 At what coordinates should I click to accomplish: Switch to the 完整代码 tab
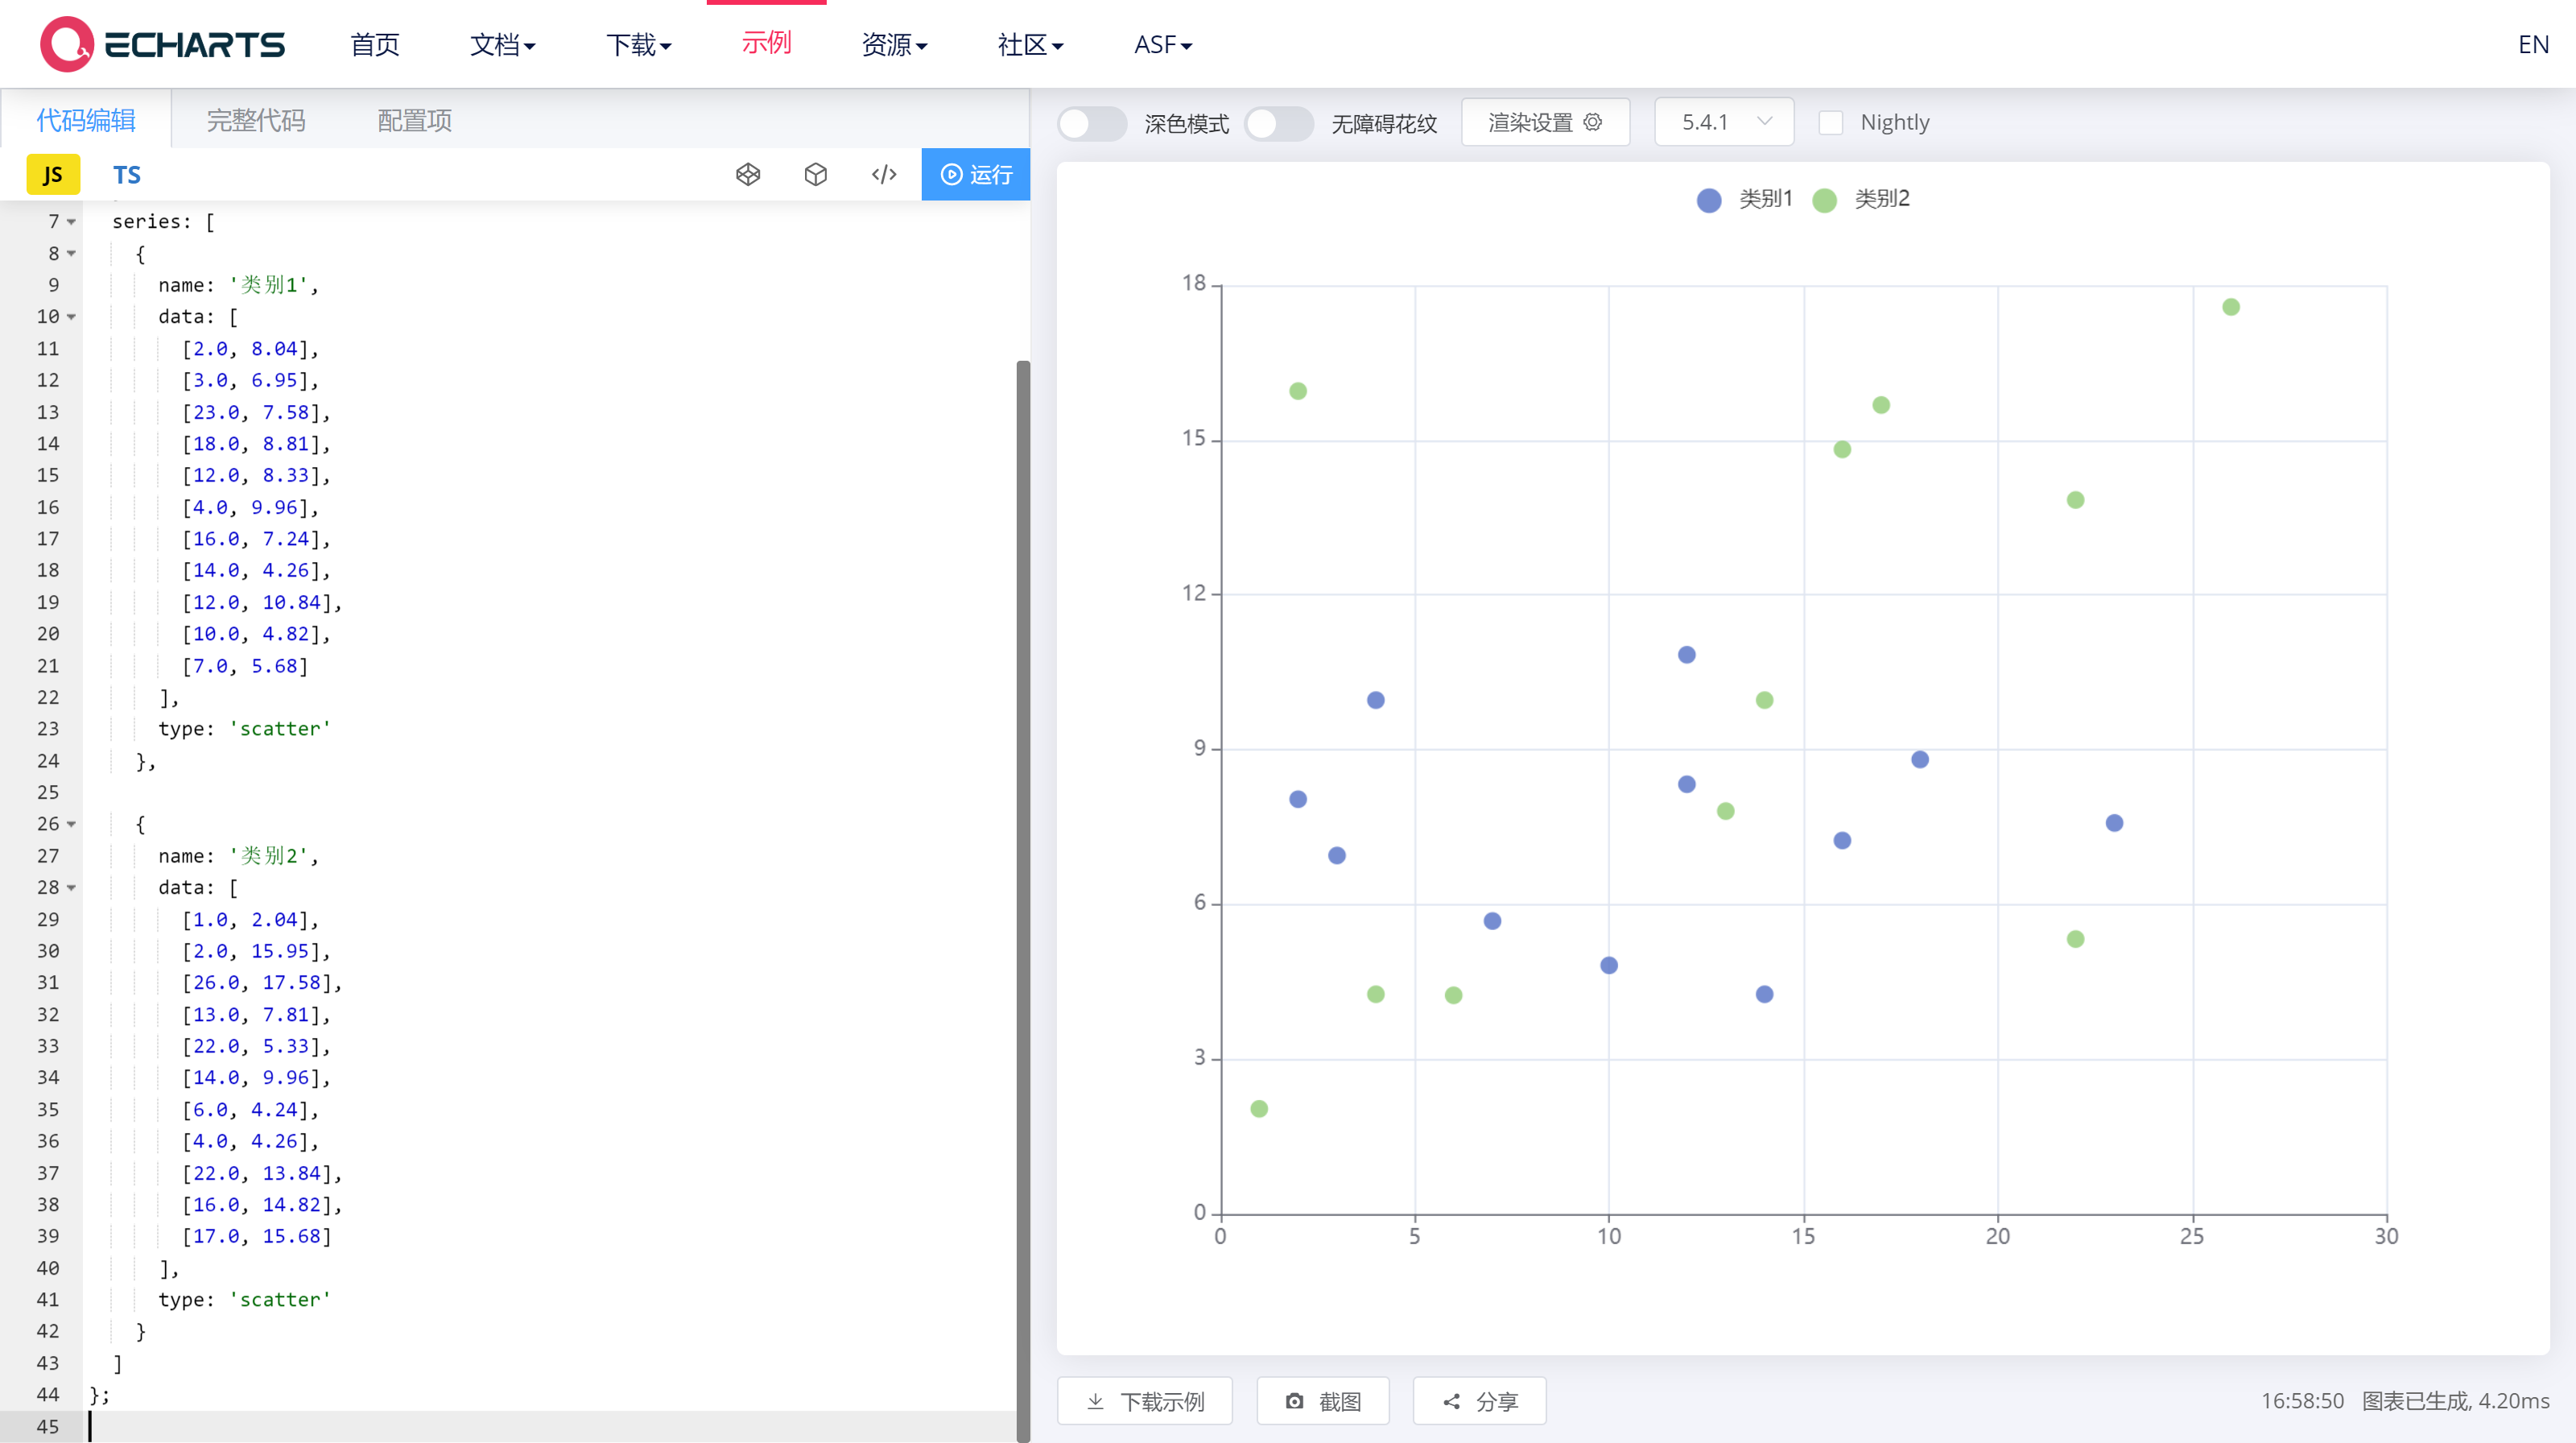pyautogui.click(x=256, y=121)
